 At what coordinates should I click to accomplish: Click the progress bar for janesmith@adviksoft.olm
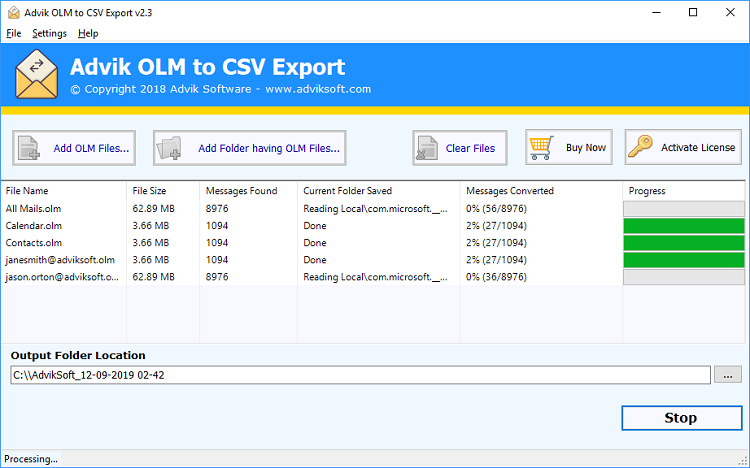coord(684,260)
